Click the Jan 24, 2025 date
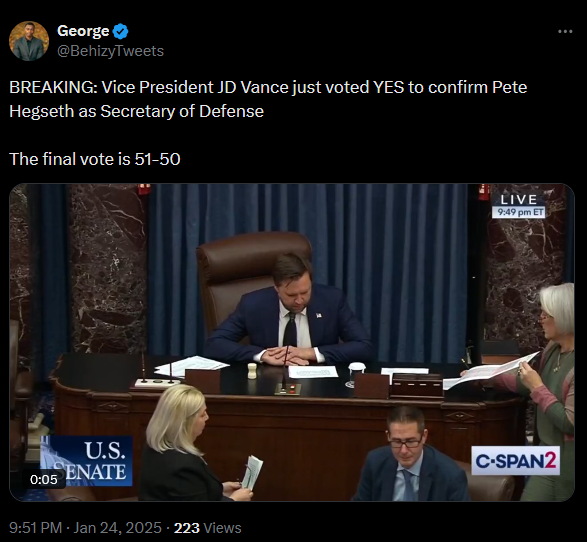This screenshot has width=587, height=542. click(x=118, y=528)
